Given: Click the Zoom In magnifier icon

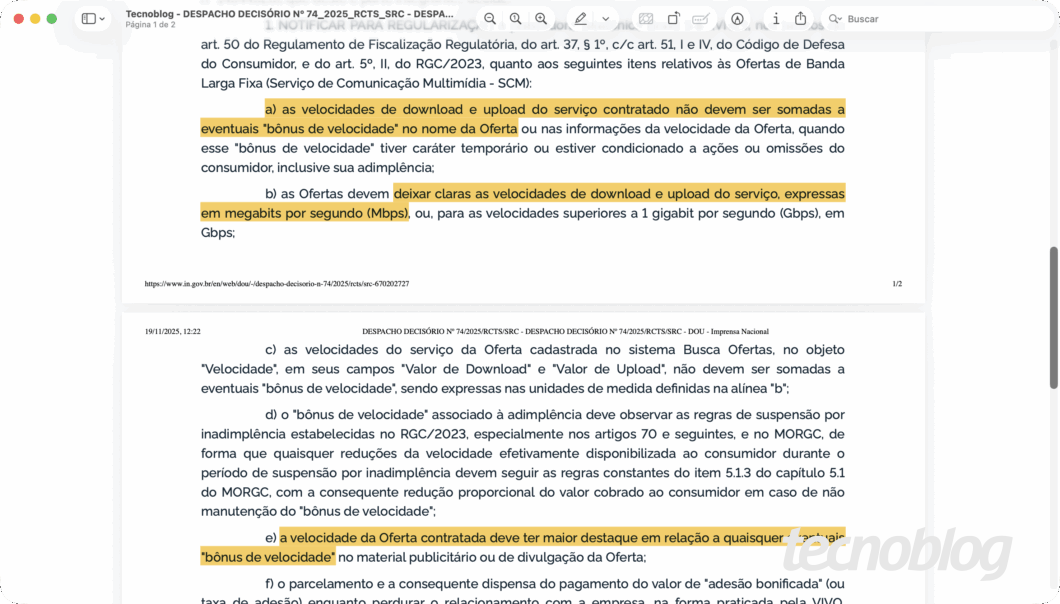Looking at the screenshot, I should pyautogui.click(x=540, y=18).
